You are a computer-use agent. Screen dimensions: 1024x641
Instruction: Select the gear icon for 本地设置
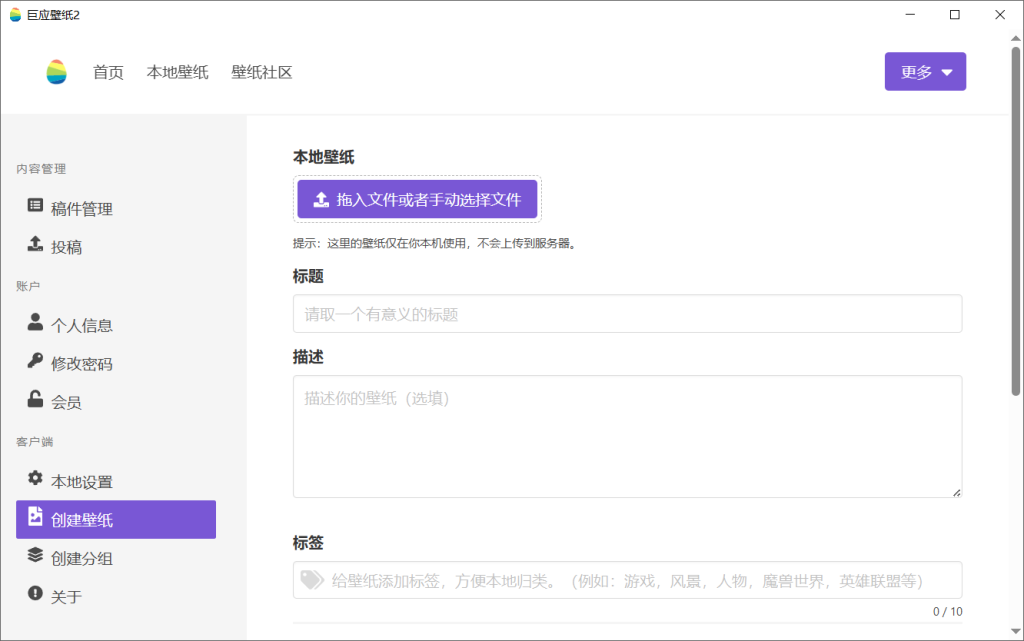pos(34,480)
